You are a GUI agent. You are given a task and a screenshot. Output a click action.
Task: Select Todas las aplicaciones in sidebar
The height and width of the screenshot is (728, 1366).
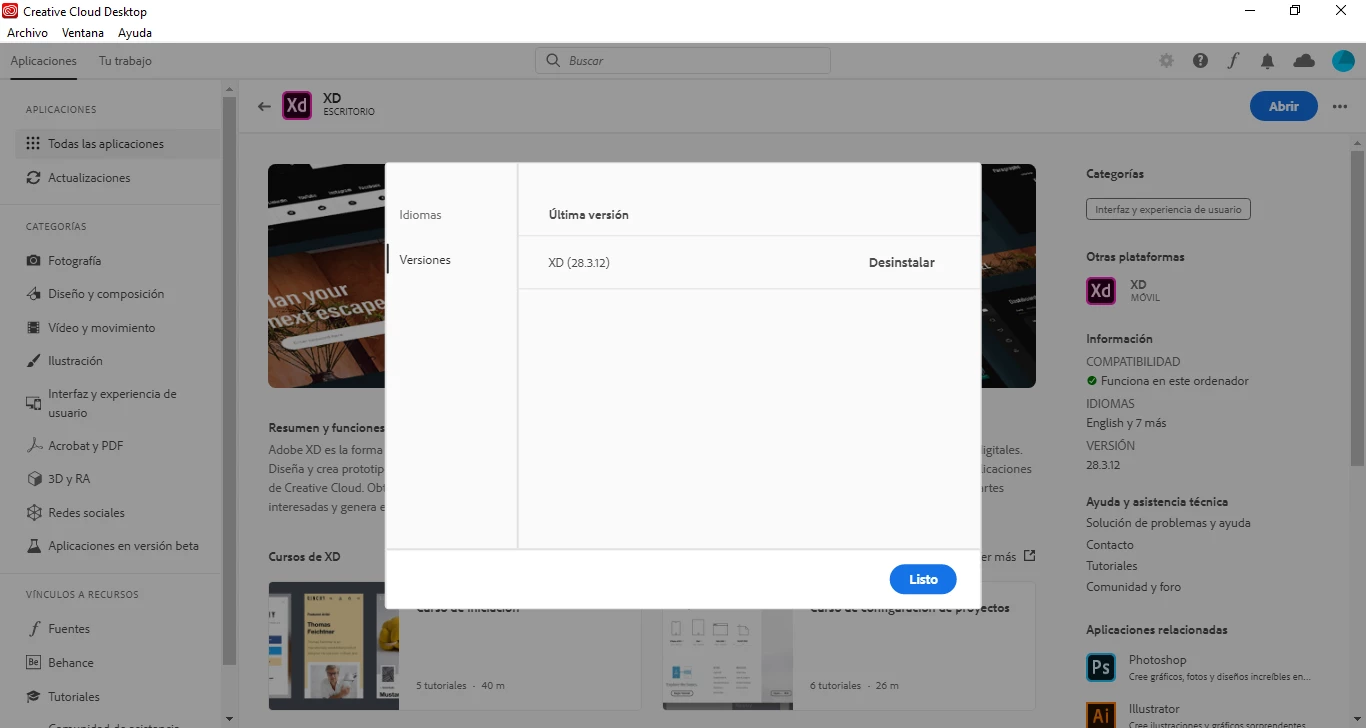coord(118,144)
